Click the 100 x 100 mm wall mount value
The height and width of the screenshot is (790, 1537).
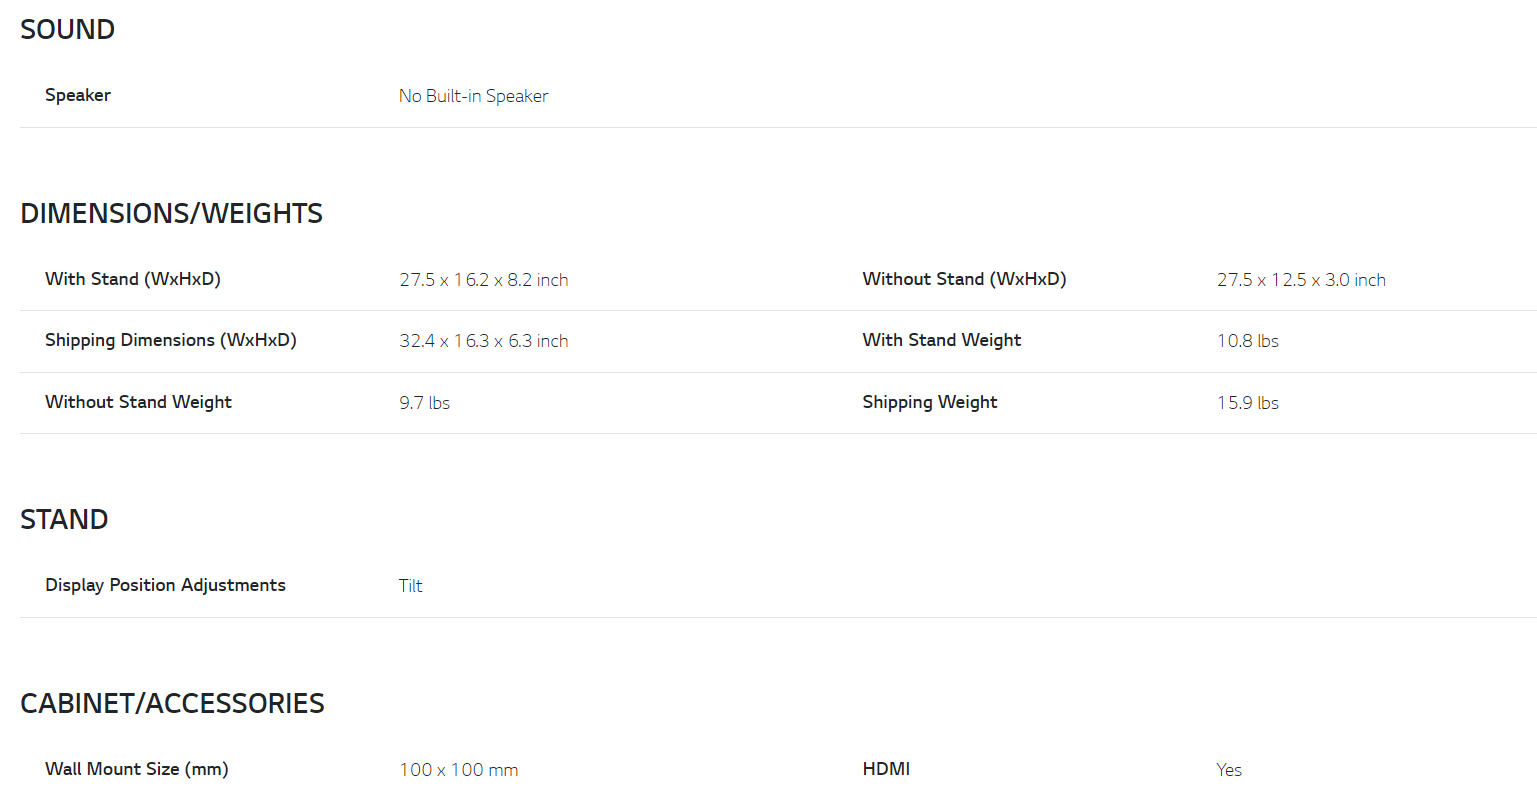tap(459, 770)
